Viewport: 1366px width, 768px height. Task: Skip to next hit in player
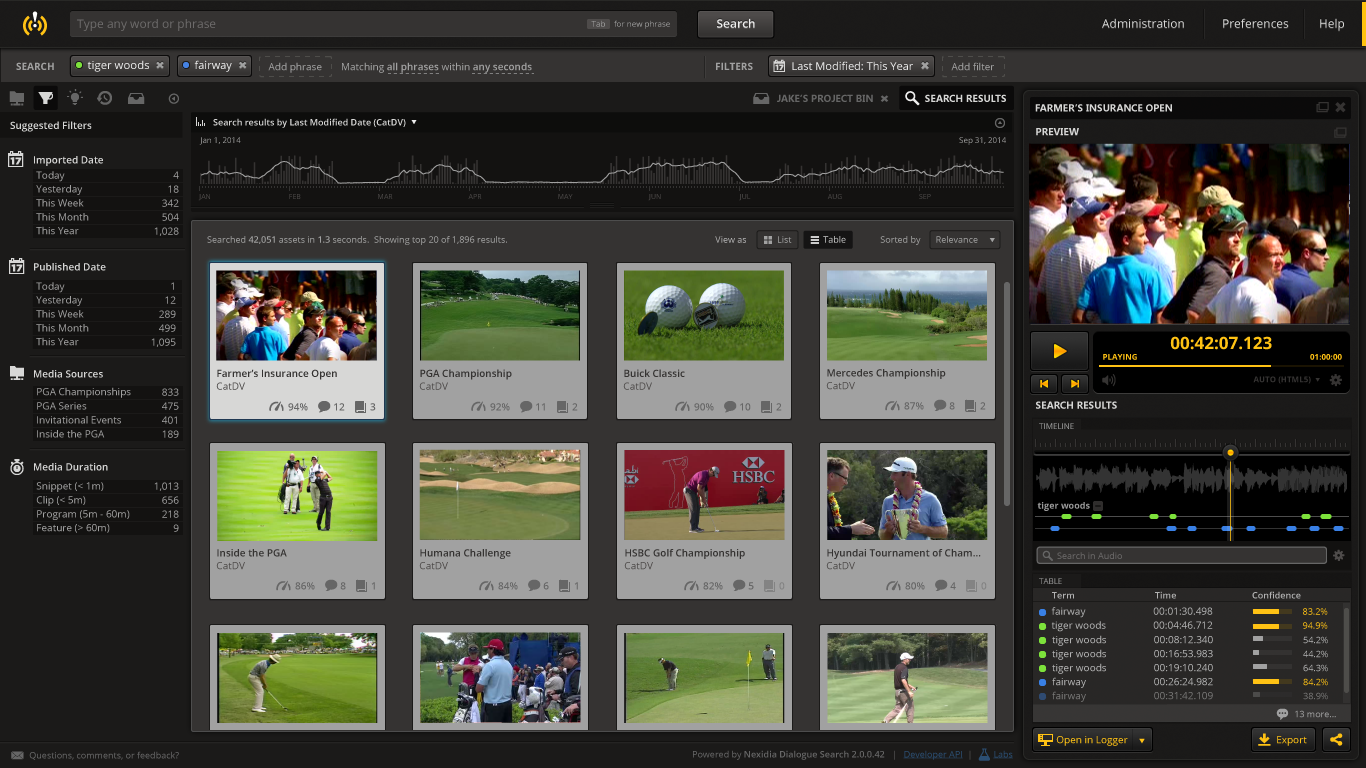point(1074,383)
